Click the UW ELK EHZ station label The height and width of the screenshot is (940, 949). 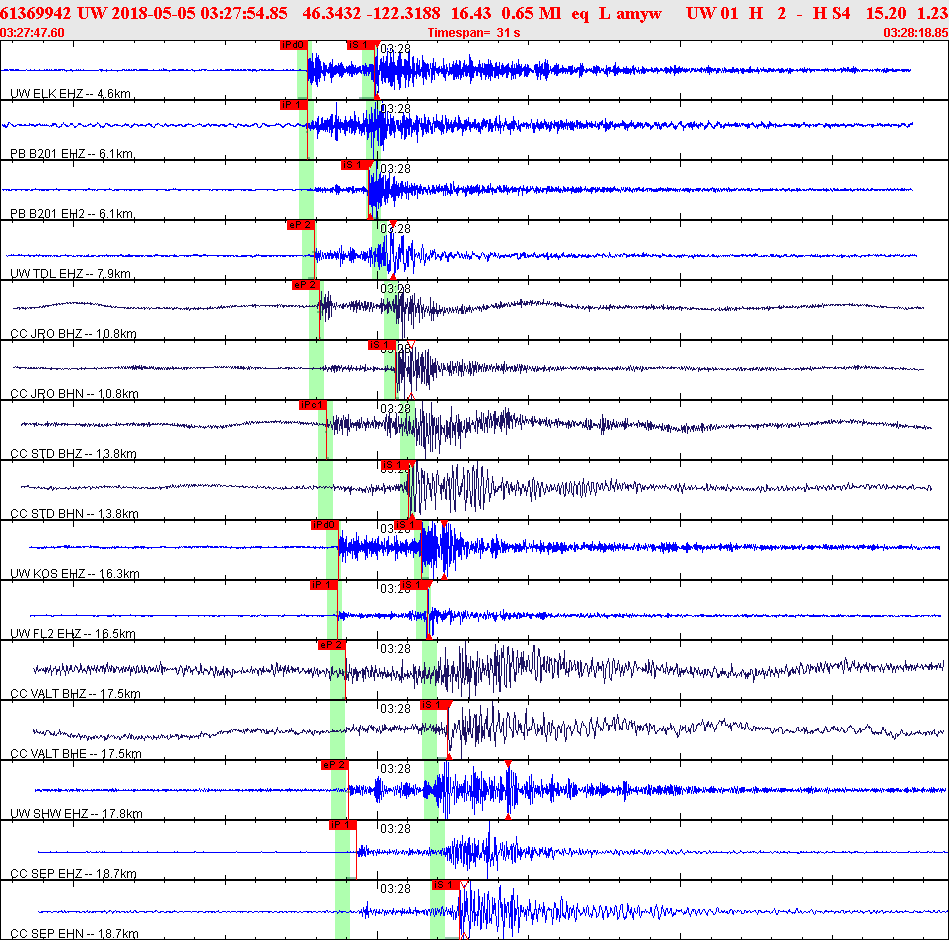pyautogui.click(x=70, y=94)
